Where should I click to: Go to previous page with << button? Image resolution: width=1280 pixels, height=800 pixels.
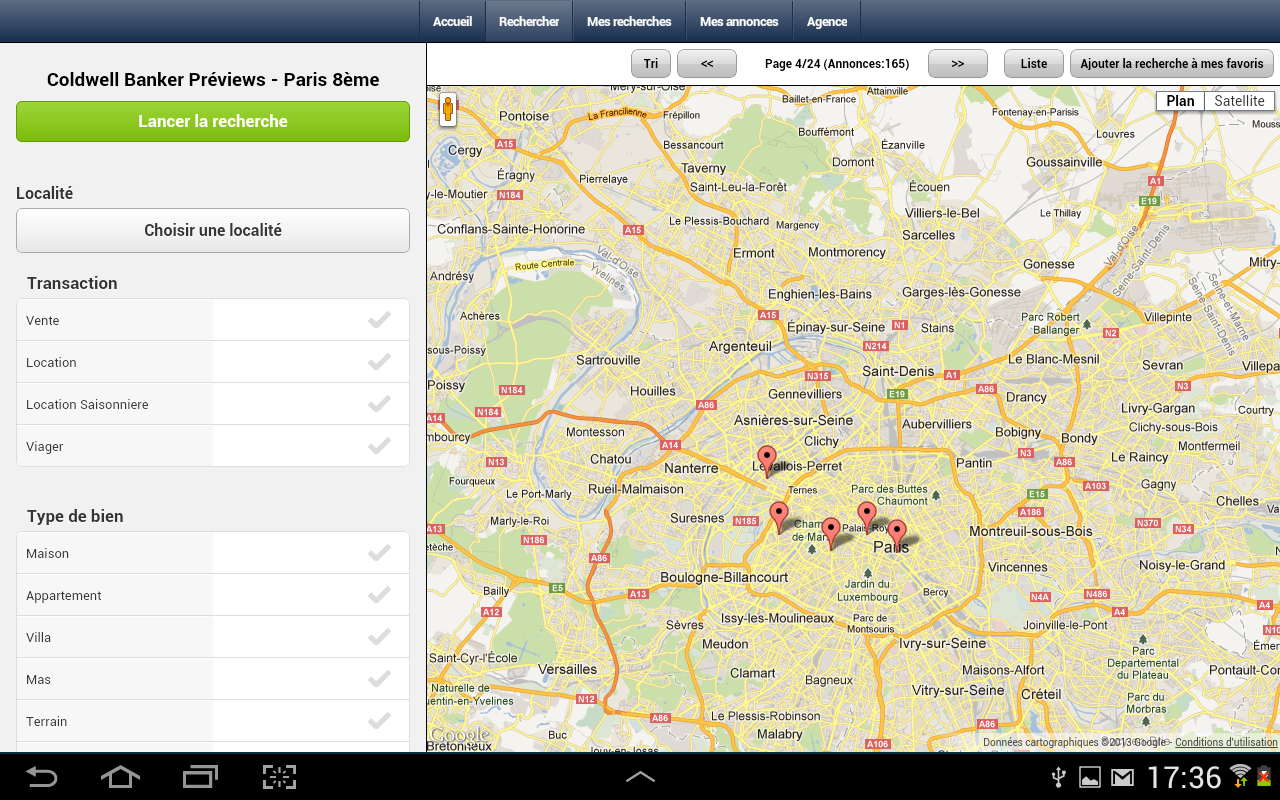pyautogui.click(x=707, y=63)
